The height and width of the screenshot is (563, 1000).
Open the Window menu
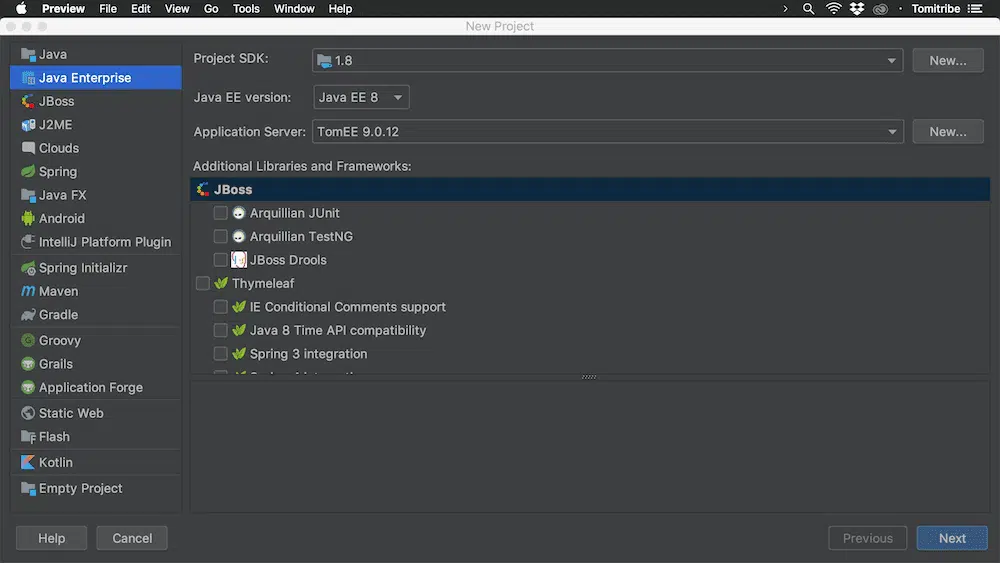294,9
